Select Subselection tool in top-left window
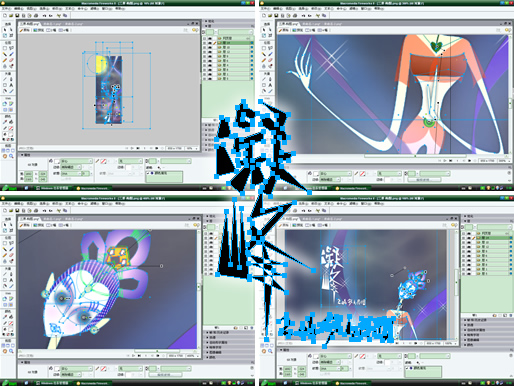Image resolution: width=514 pixels, height=386 pixels. point(11,30)
